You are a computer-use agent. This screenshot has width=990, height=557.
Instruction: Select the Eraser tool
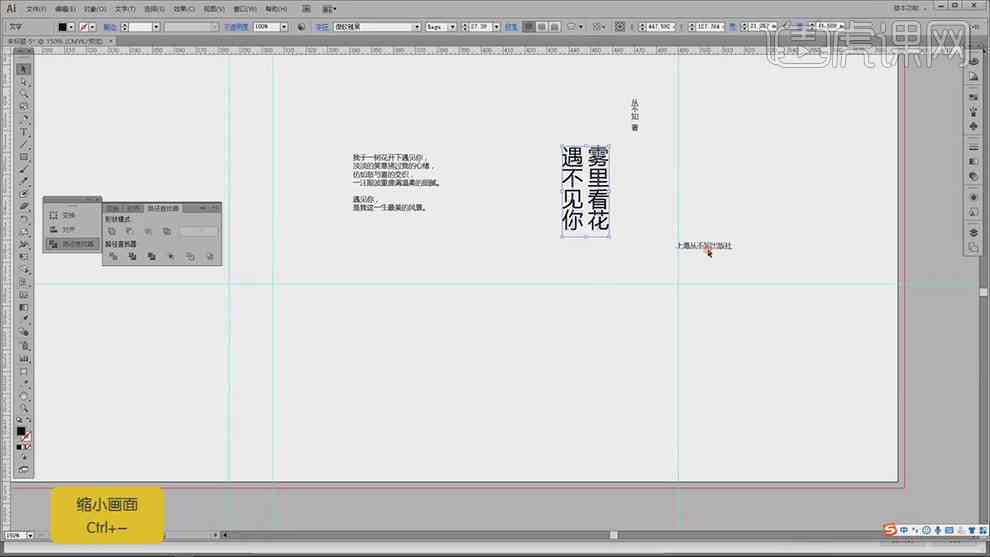coord(23,207)
